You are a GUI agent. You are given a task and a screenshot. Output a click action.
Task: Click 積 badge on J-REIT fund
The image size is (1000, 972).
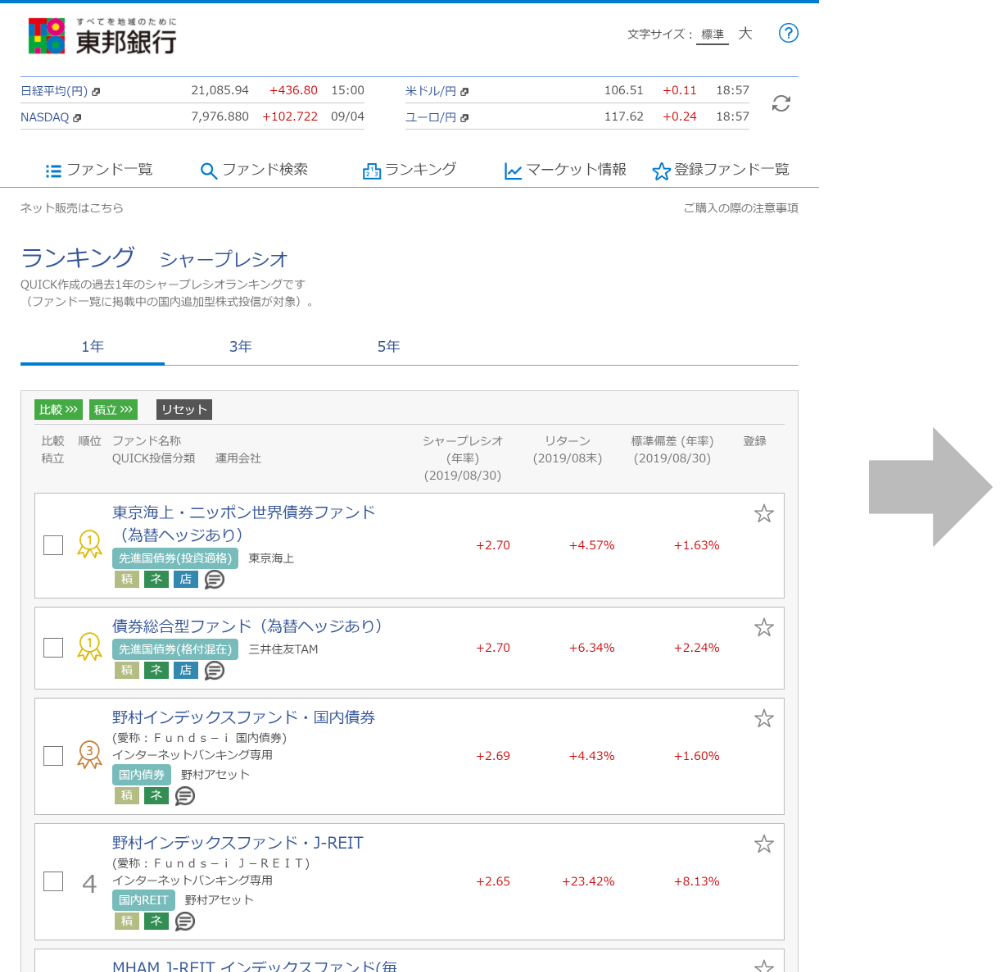127,921
